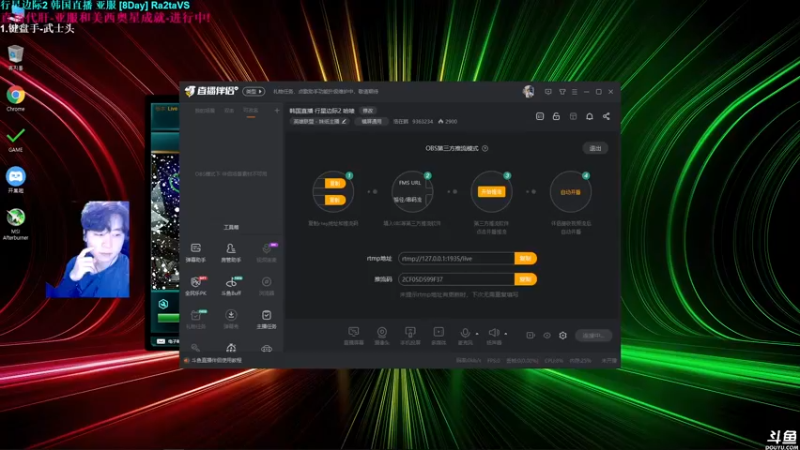Image resolution: width=800 pixels, height=450 pixels.
Task: Open the Recycle Bin desktop icon
Action: [x=15, y=57]
